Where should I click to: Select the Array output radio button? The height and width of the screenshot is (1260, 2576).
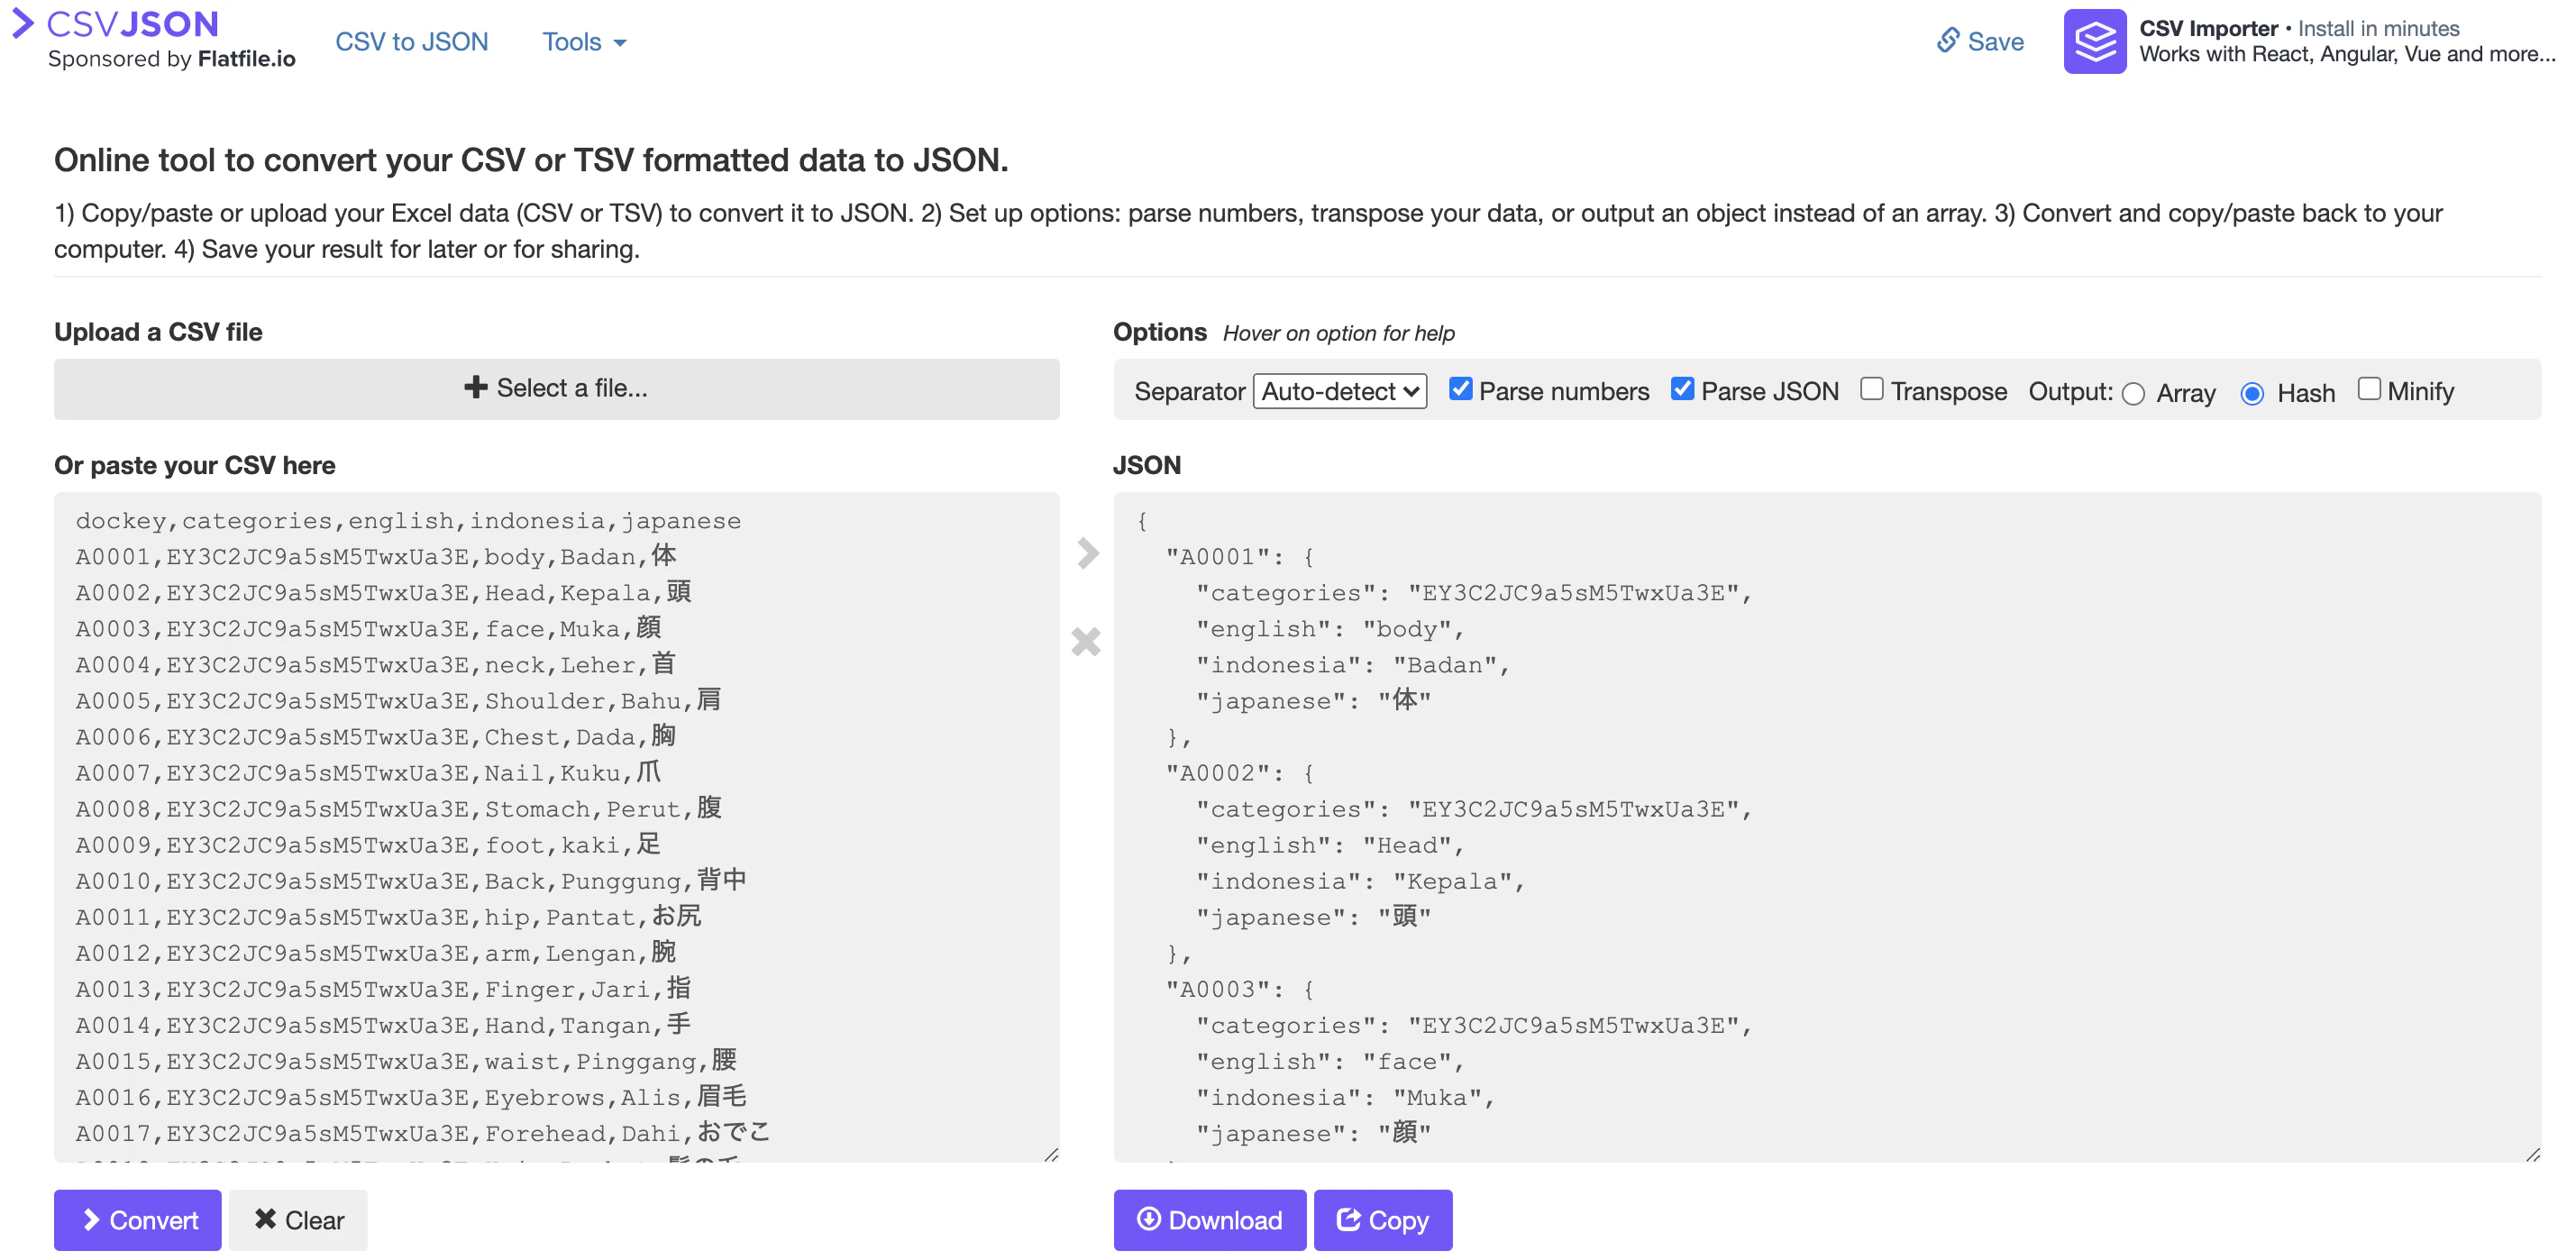tap(2133, 394)
